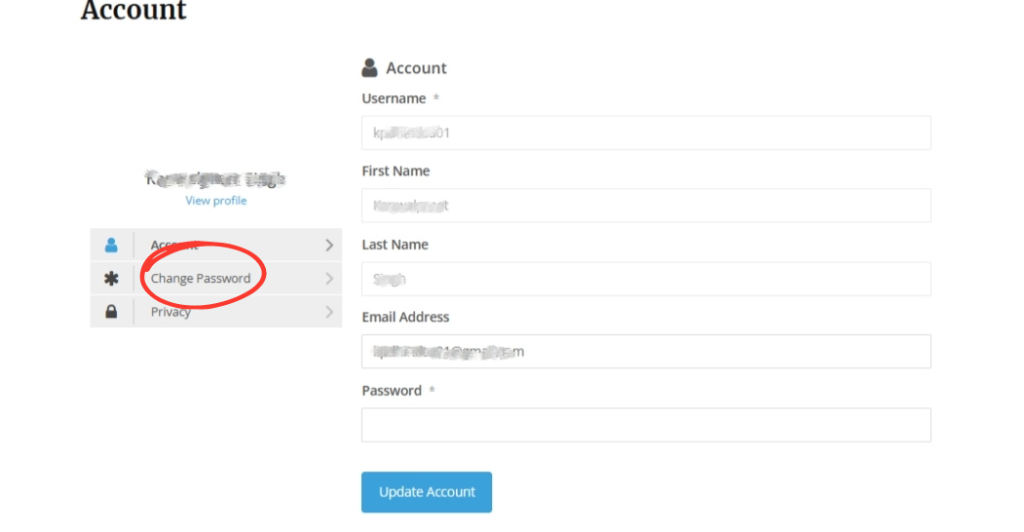Click the large Account page title

[133, 12]
